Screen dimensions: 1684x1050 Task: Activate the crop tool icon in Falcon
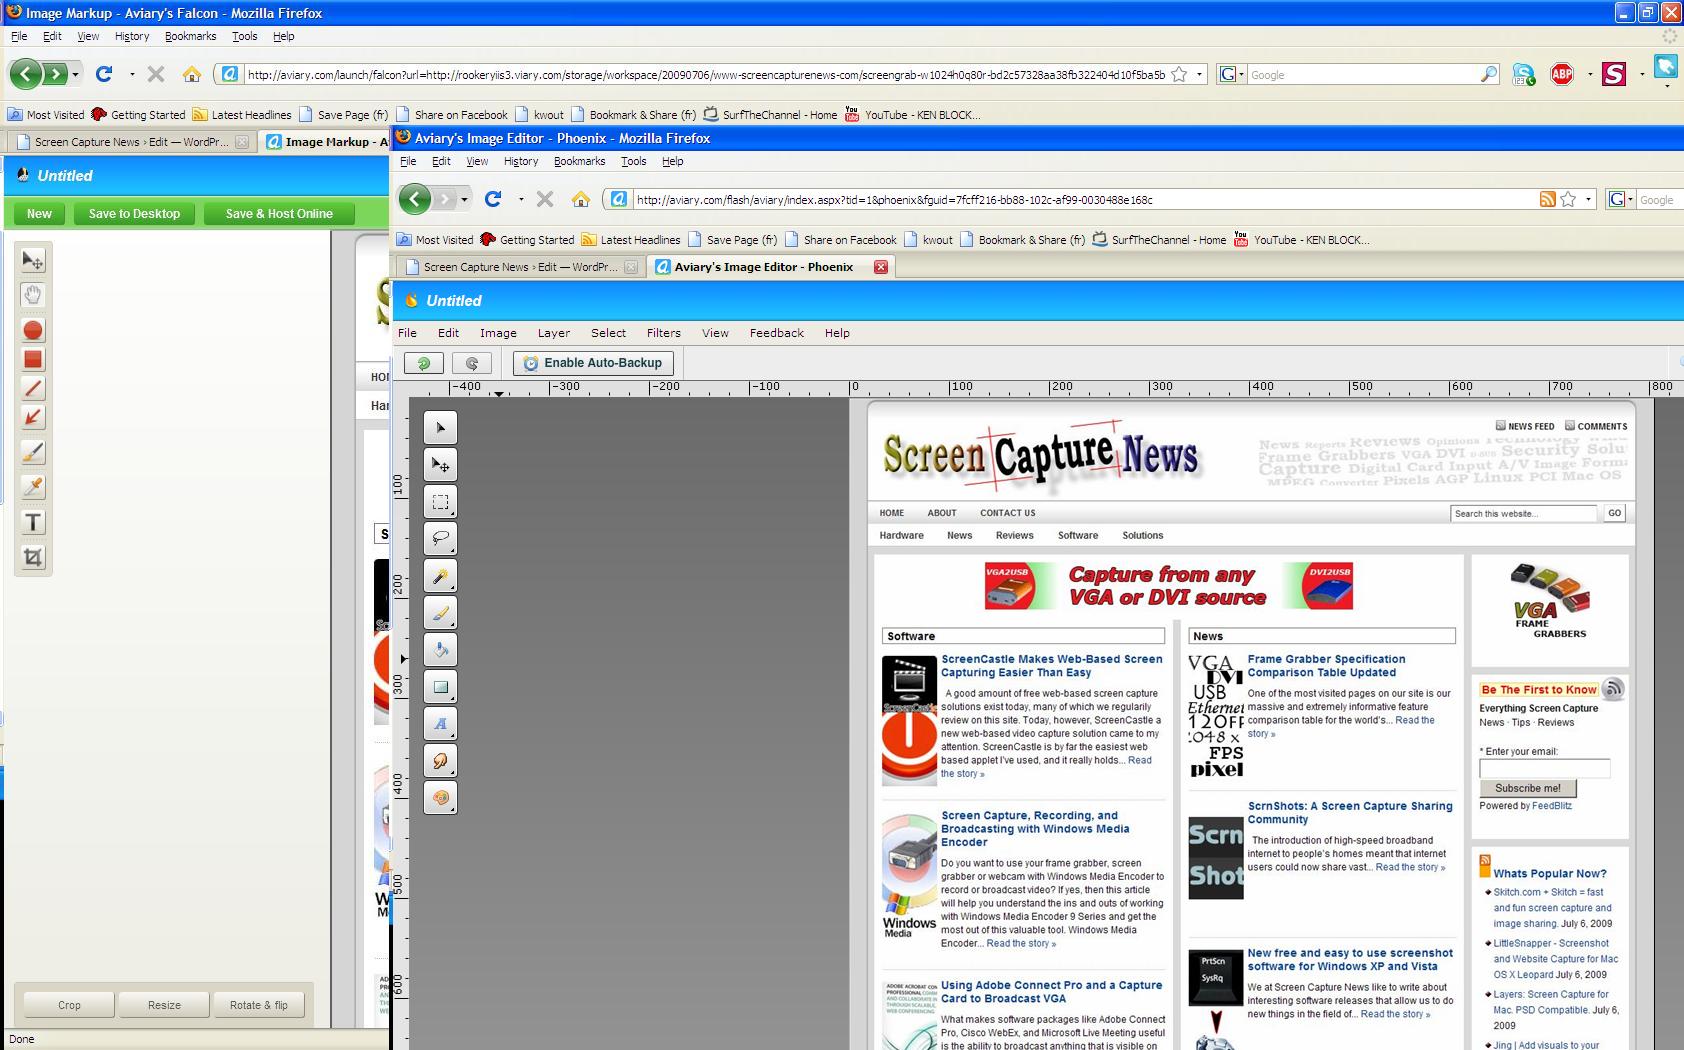pos(33,557)
